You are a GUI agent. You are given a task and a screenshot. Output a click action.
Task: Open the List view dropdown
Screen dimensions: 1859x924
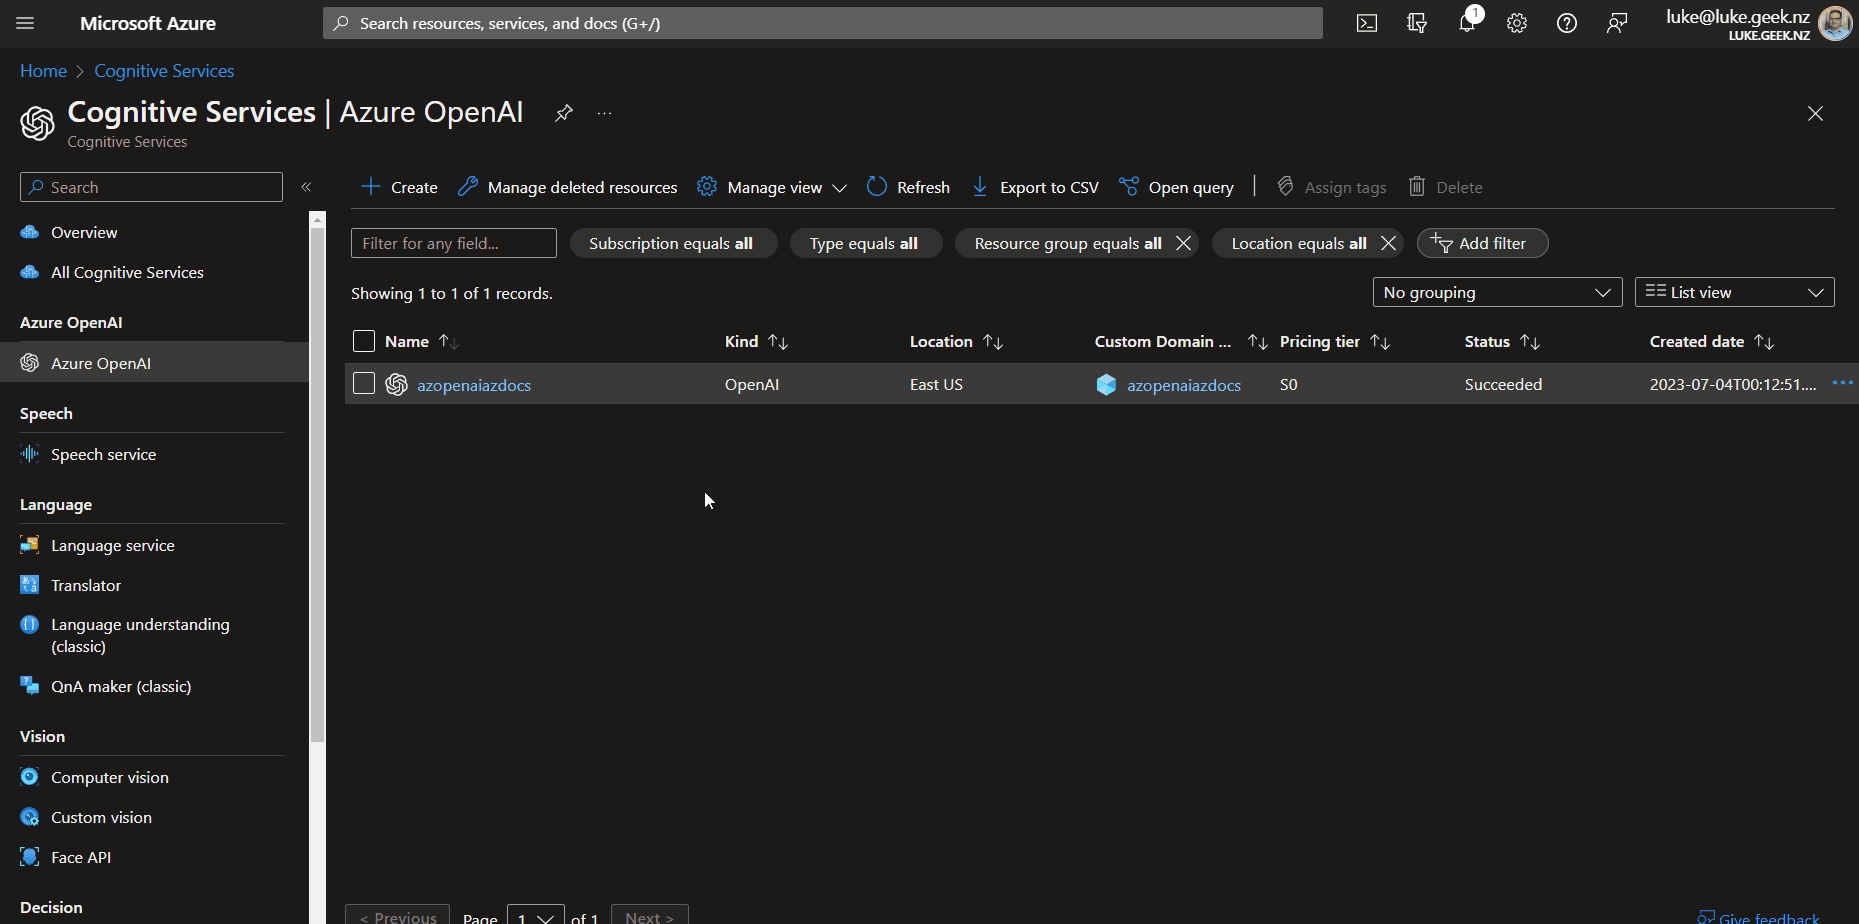1734,292
